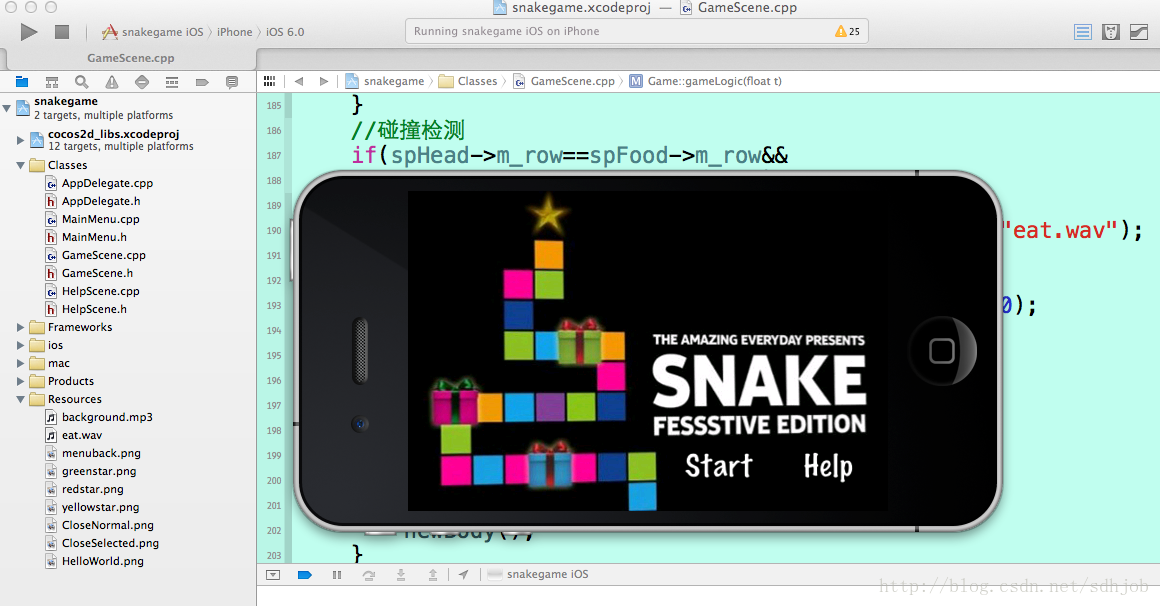Expand the mac group
Image resolution: width=1160 pixels, height=606 pixels.
(21, 363)
